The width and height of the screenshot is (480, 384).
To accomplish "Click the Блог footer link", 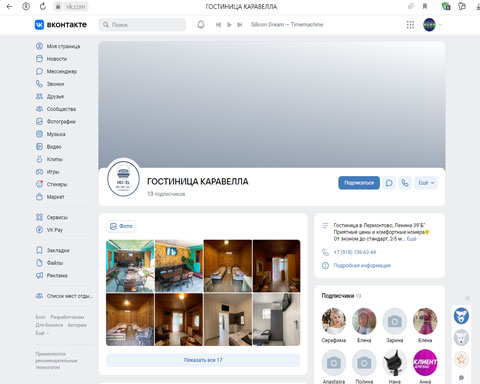I will click(40, 317).
